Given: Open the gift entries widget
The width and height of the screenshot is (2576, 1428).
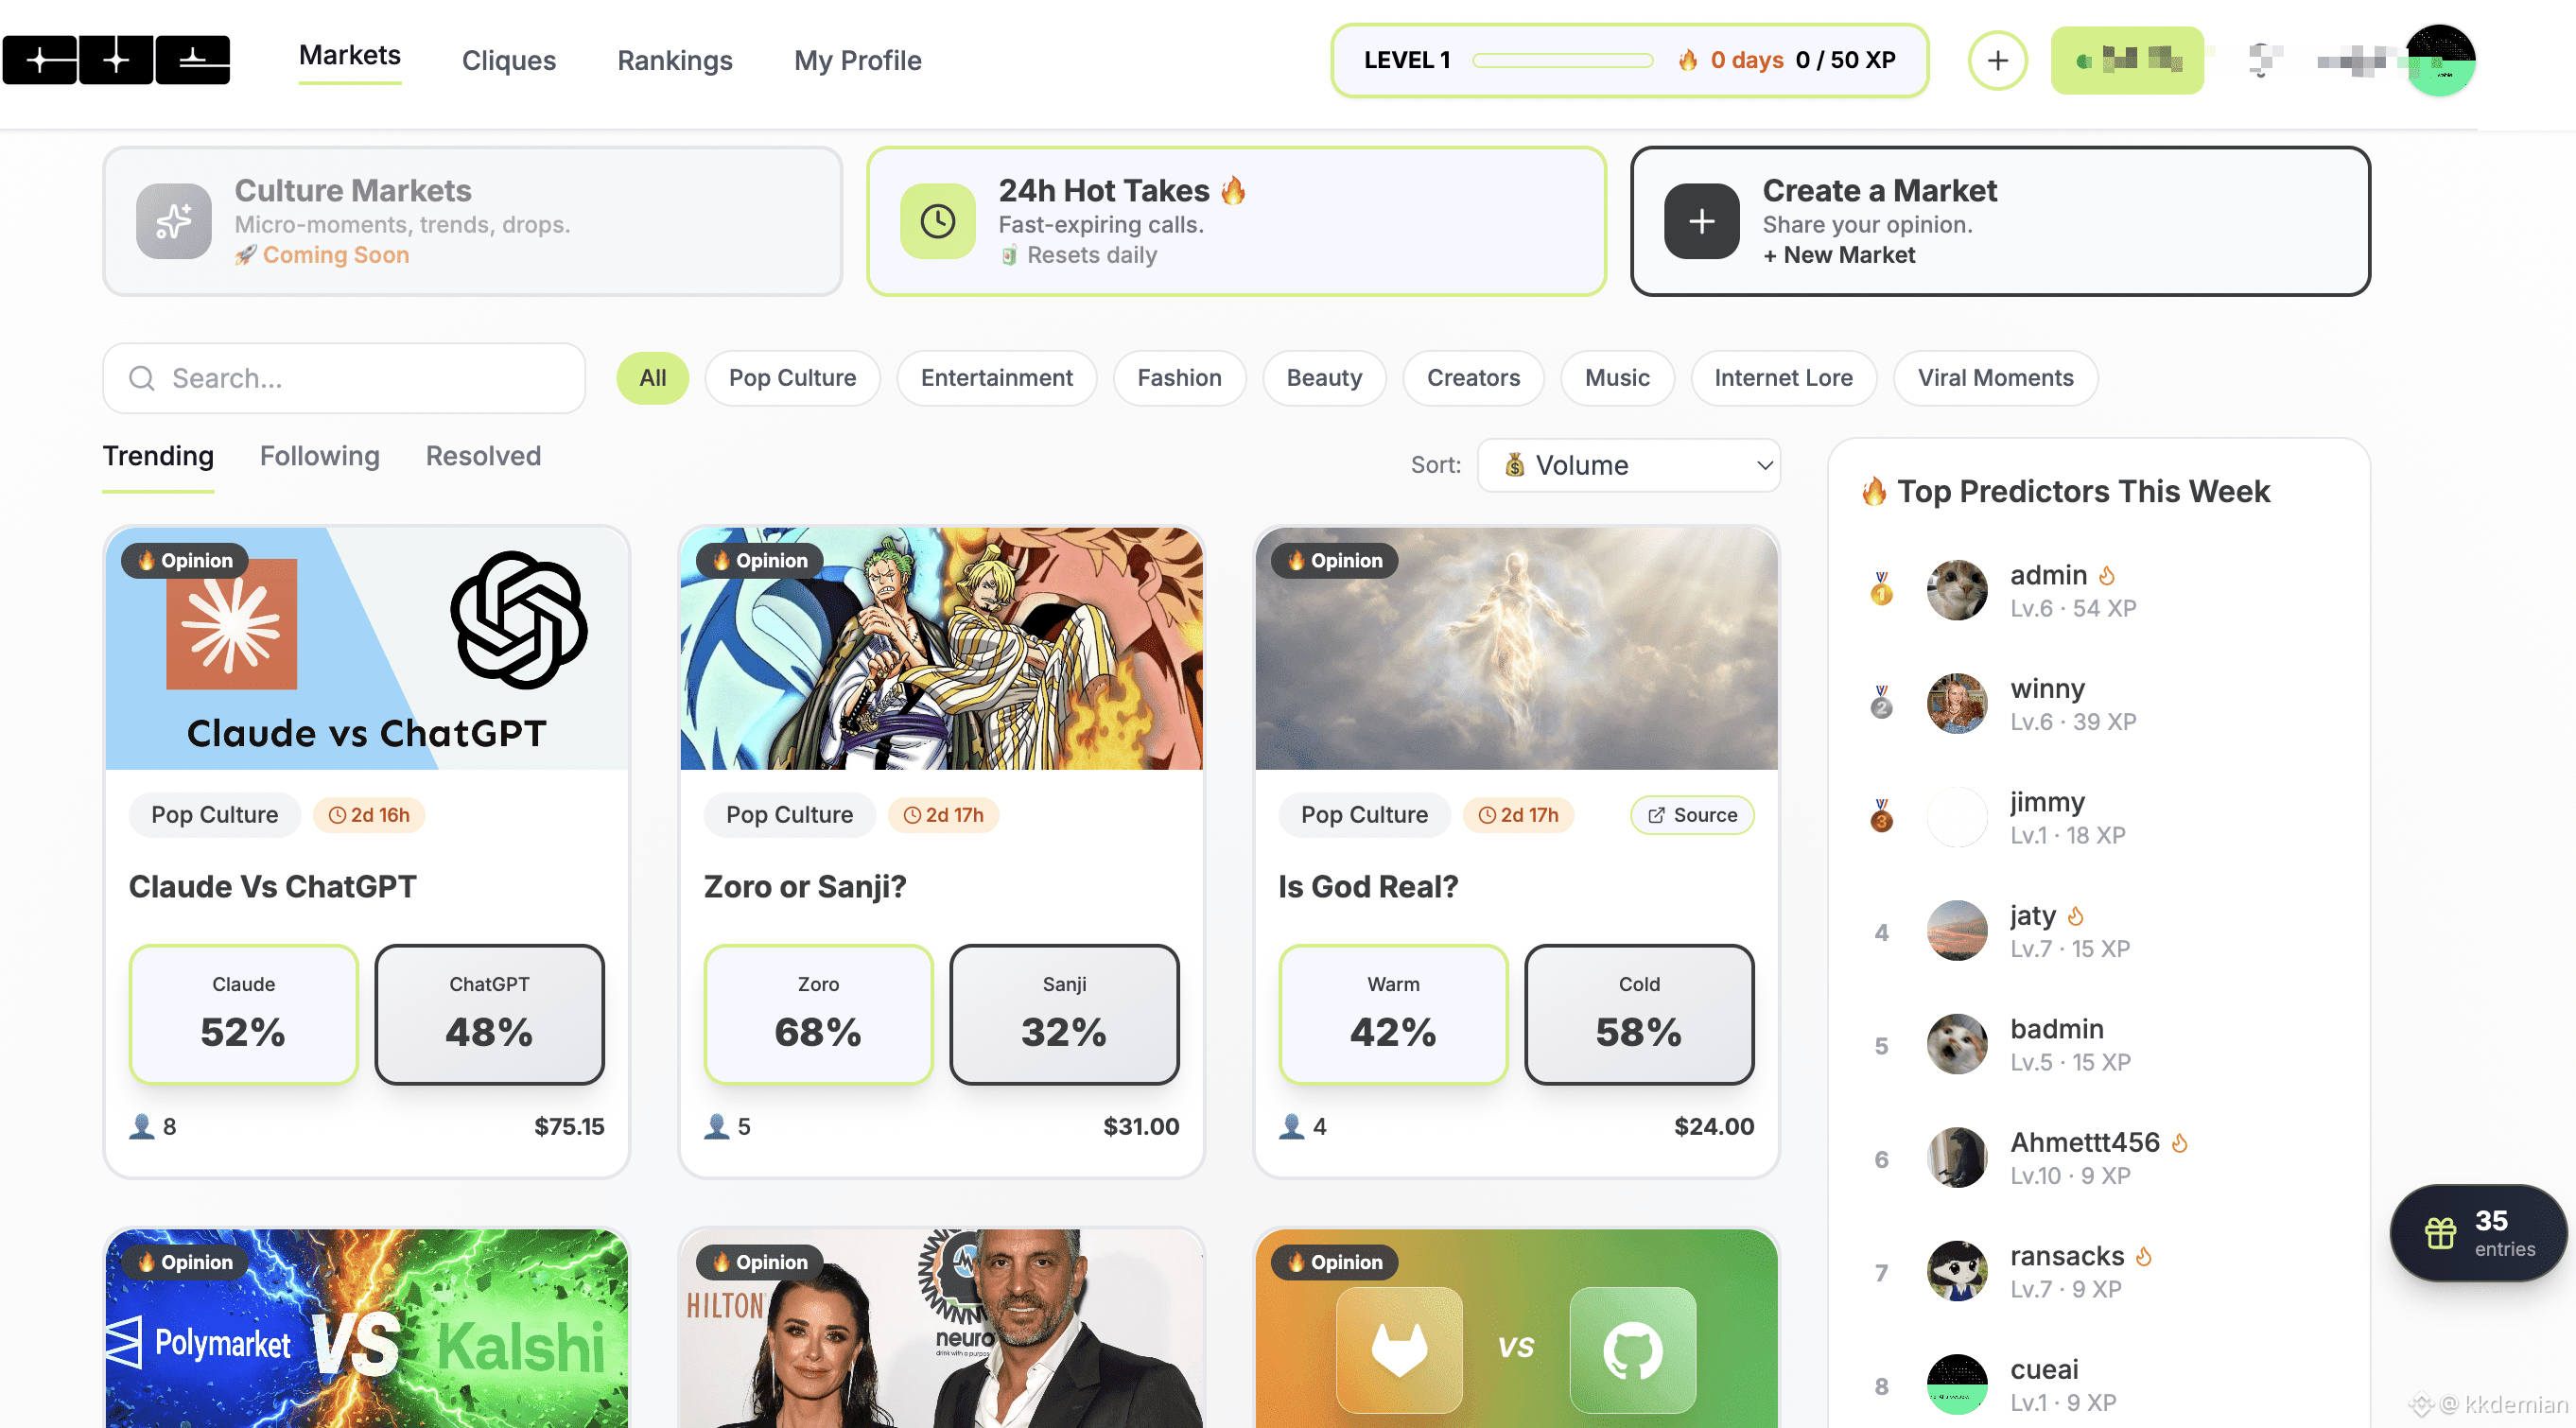Looking at the screenshot, I should click(2478, 1233).
